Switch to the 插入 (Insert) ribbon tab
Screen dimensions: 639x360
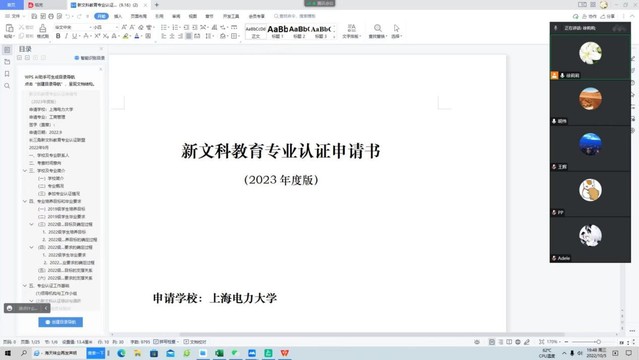pyautogui.click(x=118, y=16)
